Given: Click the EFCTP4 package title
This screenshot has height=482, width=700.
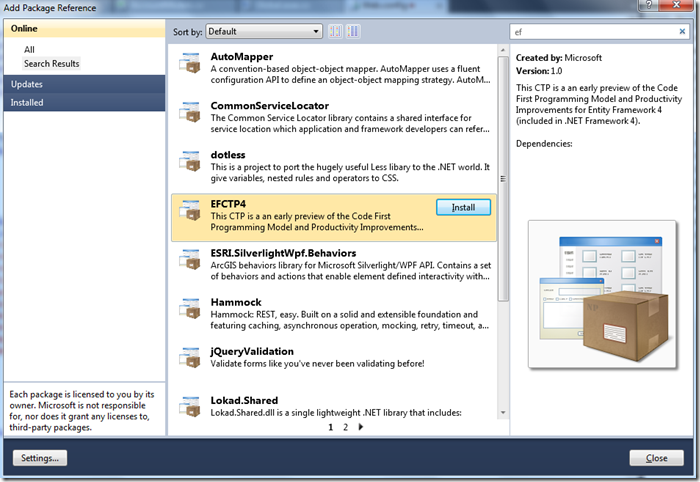Looking at the screenshot, I should click(228, 204).
